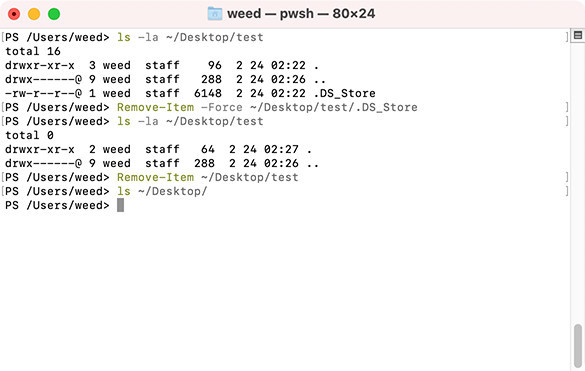Click the mark bracket right of first command line

click(x=567, y=37)
